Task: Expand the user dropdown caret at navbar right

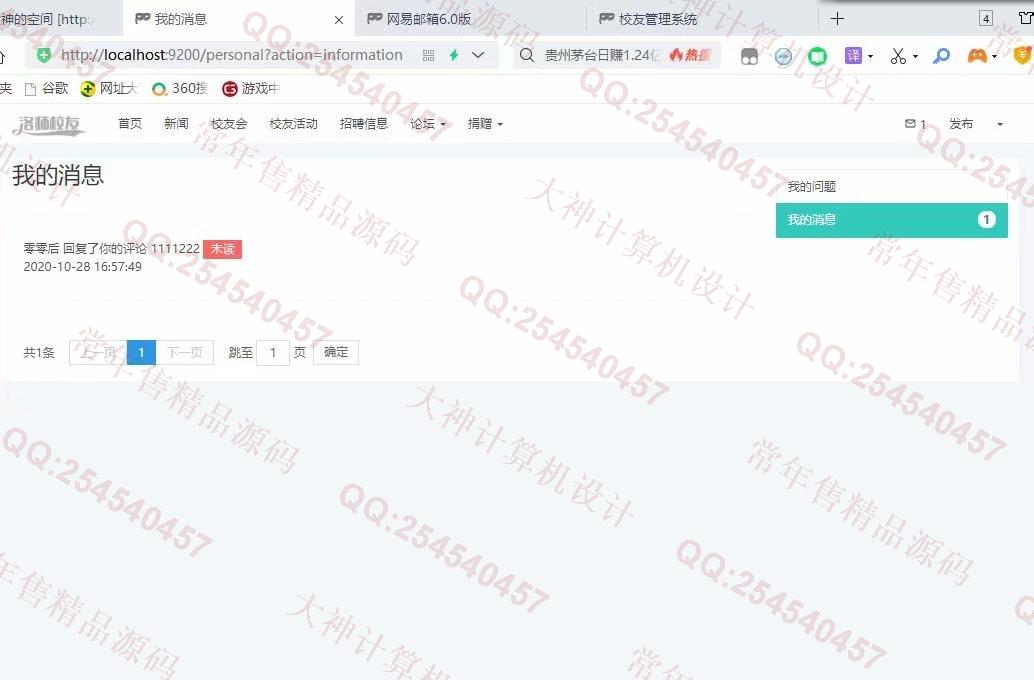Action: (1000, 124)
